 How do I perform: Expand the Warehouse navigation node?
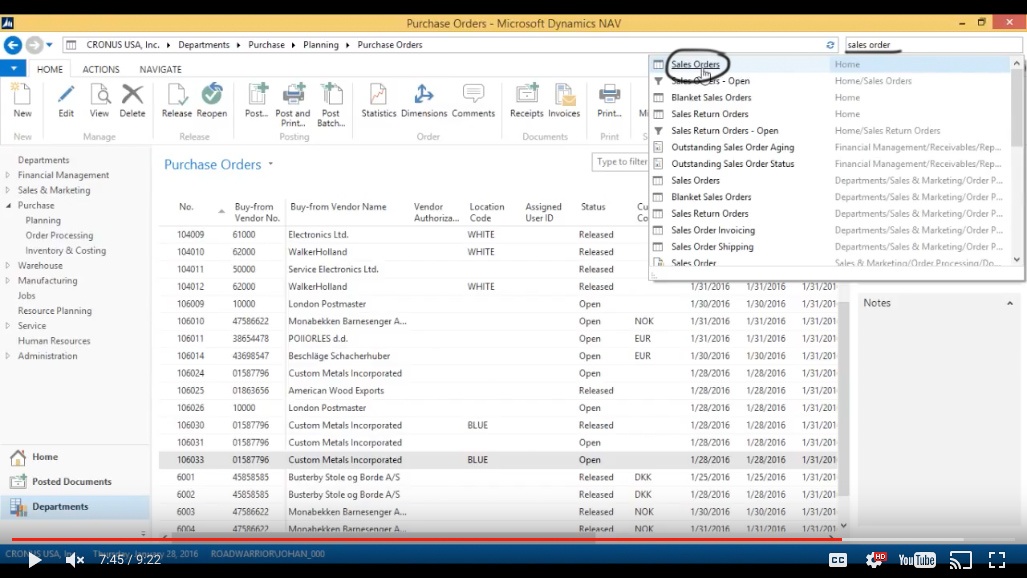(x=8, y=266)
